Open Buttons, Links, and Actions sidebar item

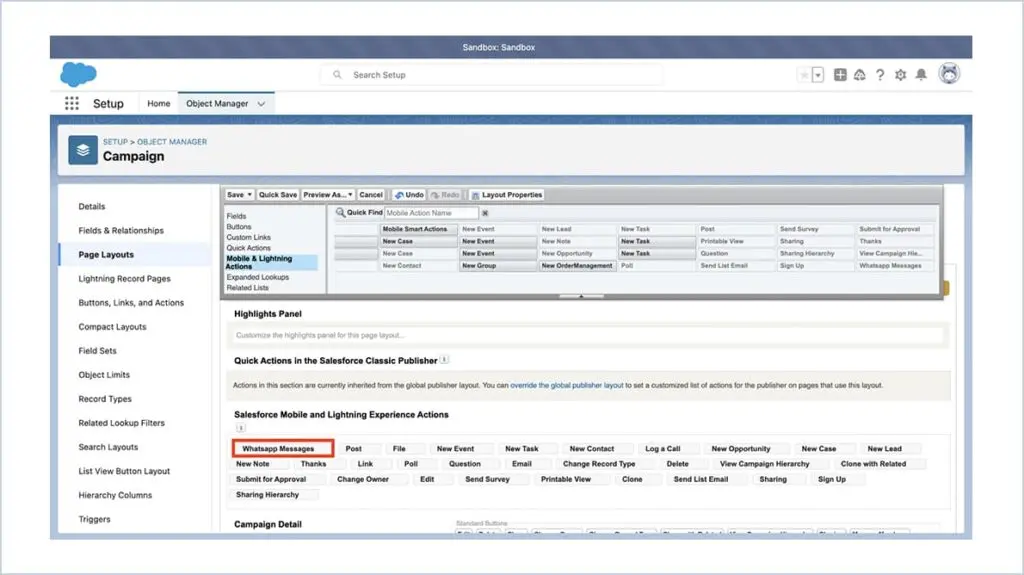pos(131,303)
